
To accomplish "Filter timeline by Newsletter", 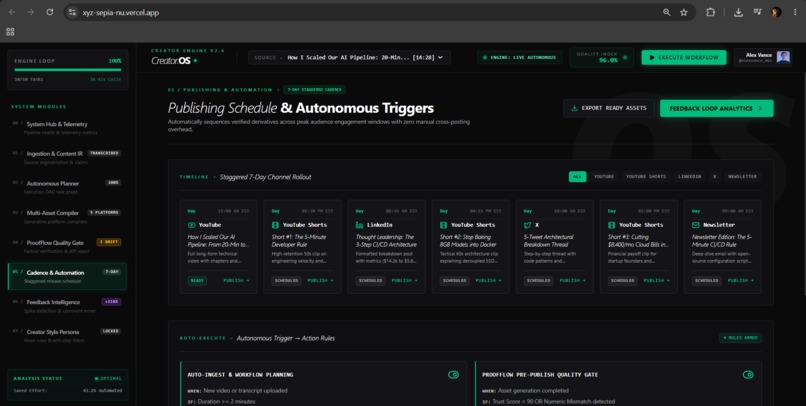I will point(742,176).
